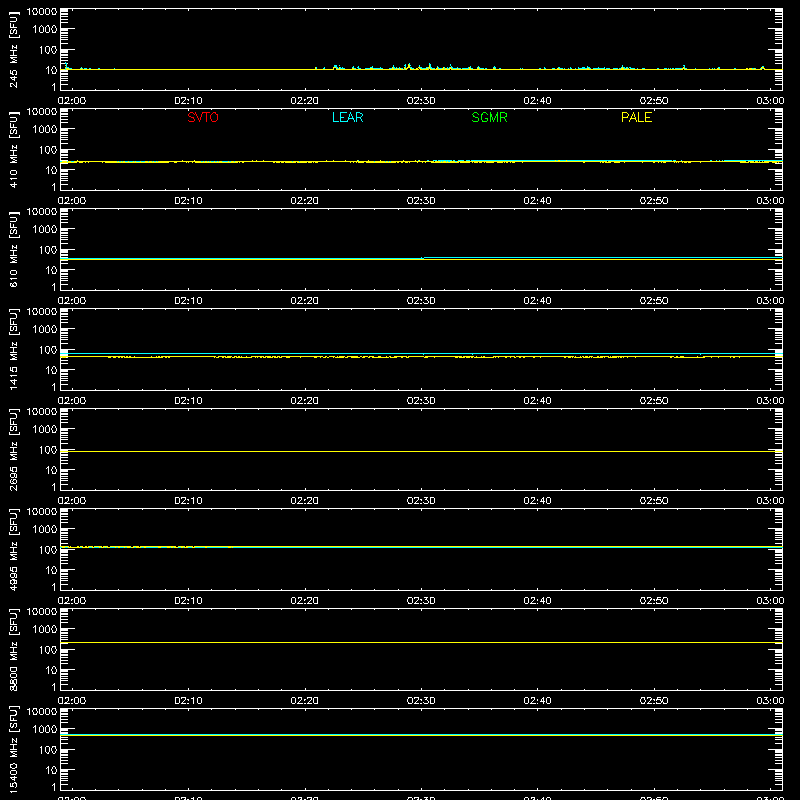
Task: Select the 610 MHz [SFU] axis title
Action: pos(13,249)
